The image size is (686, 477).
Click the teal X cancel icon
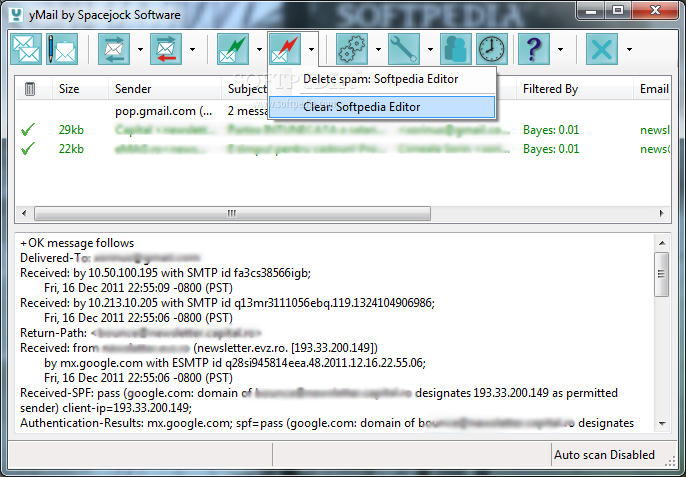tap(602, 49)
